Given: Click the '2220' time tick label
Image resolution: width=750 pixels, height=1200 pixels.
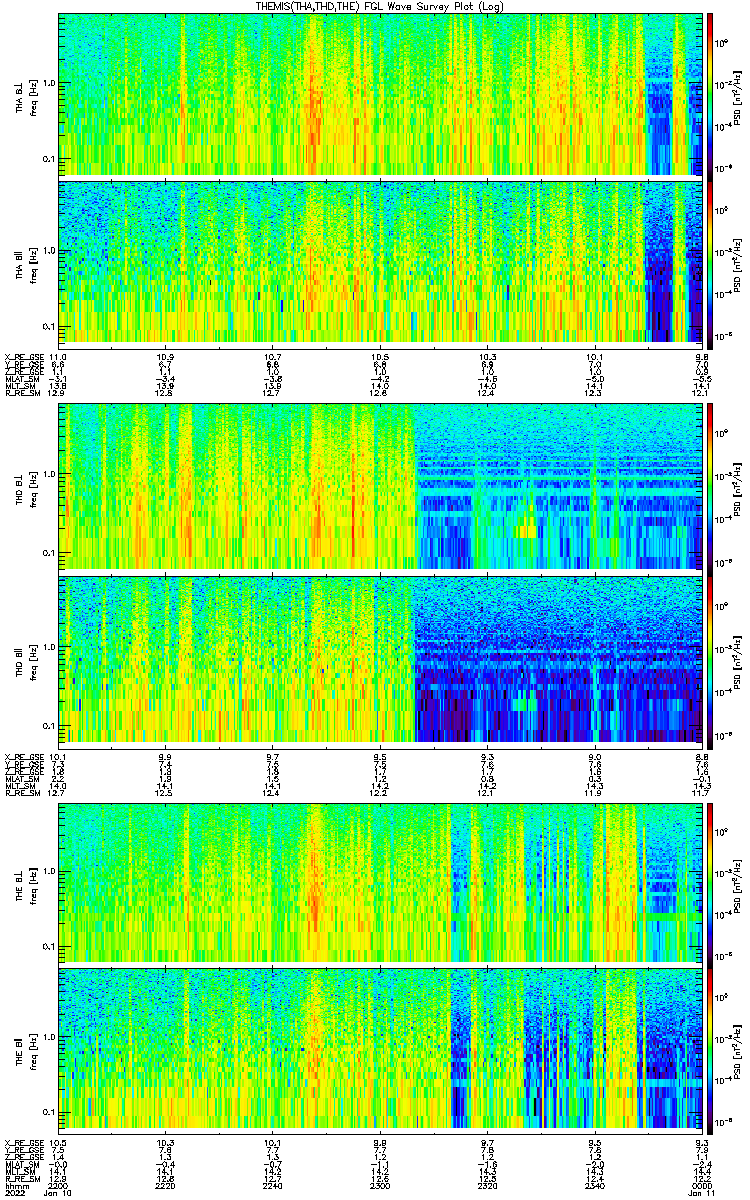Looking at the screenshot, I should 165,1185.
